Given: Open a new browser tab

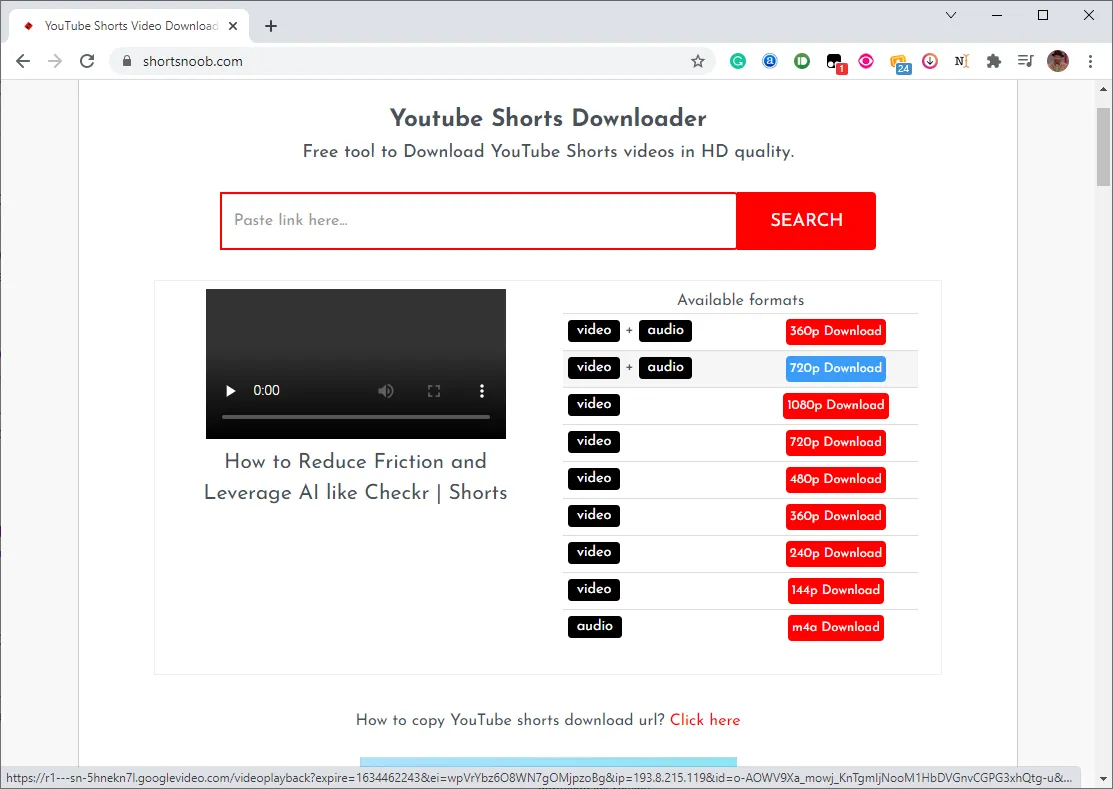Looking at the screenshot, I should [270, 26].
